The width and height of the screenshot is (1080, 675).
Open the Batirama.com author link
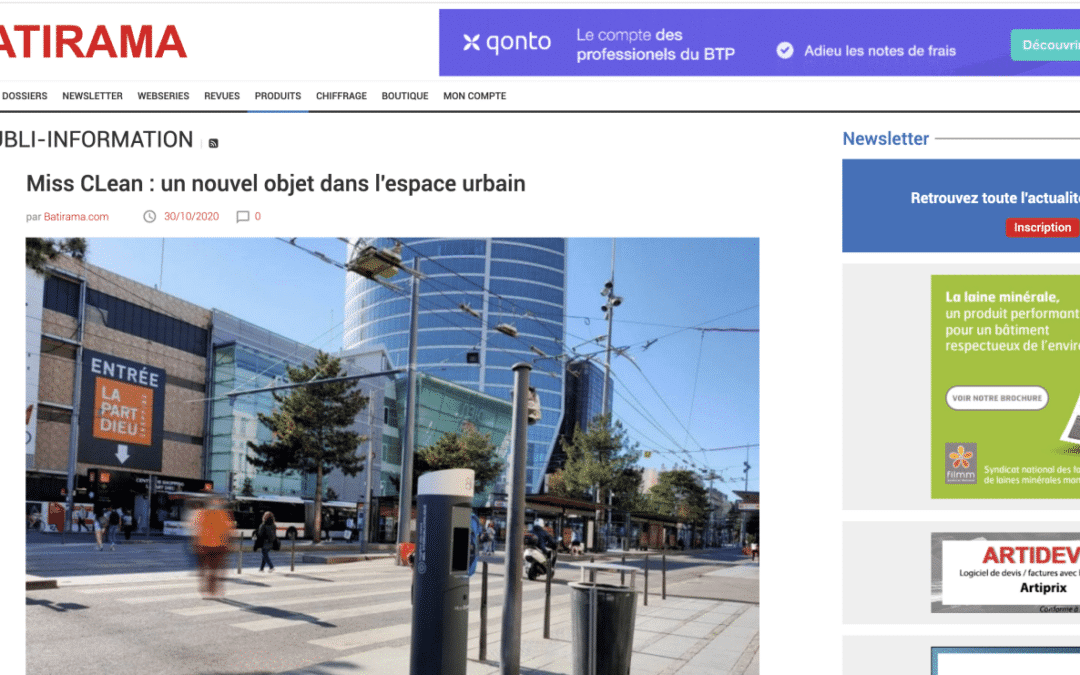coord(76,216)
